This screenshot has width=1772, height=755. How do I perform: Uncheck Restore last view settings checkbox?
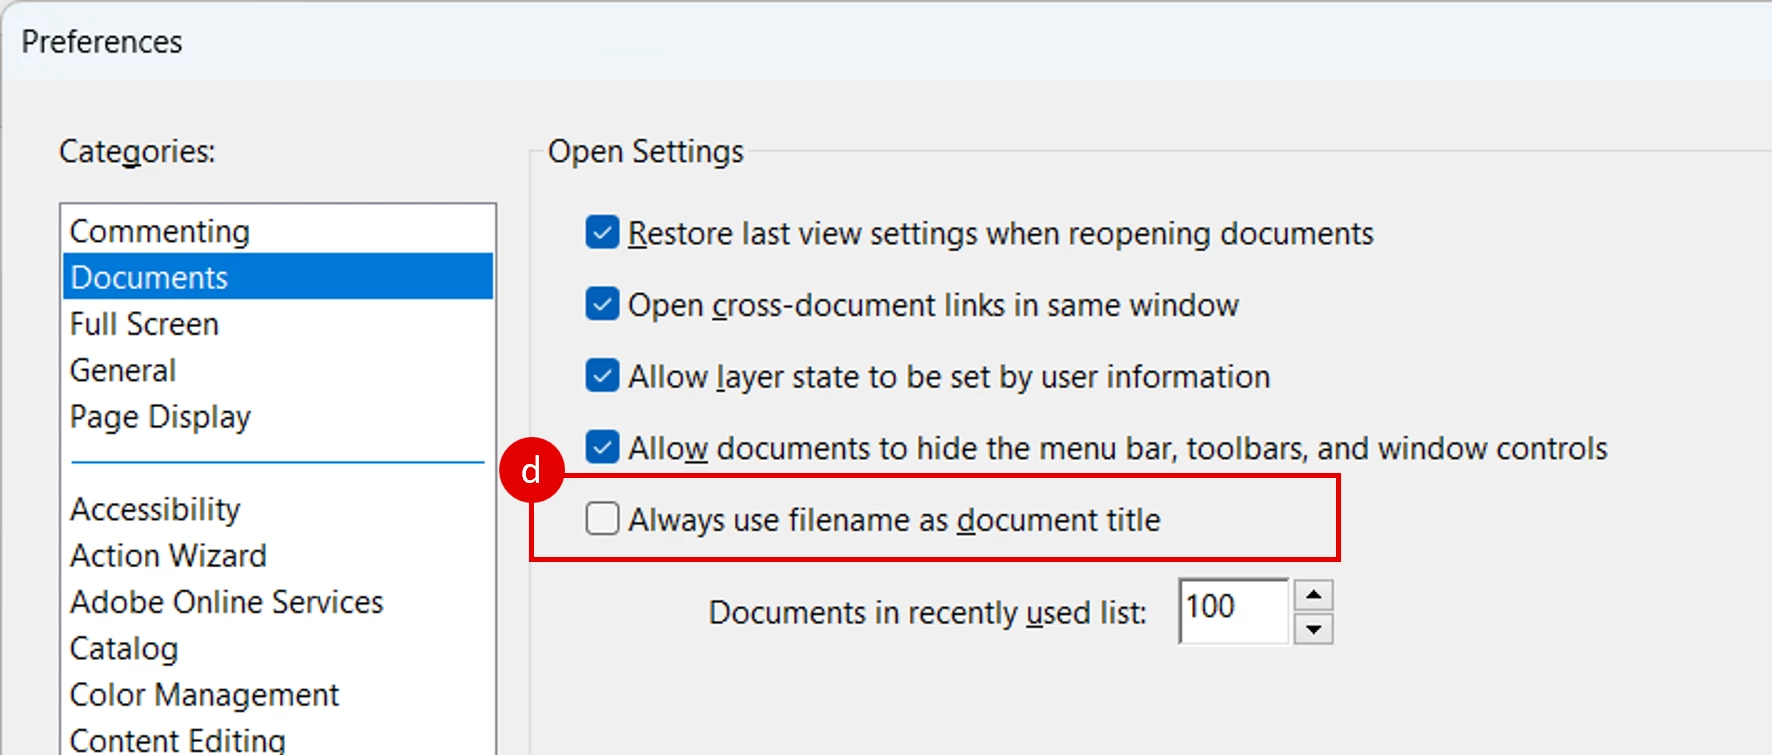602,232
